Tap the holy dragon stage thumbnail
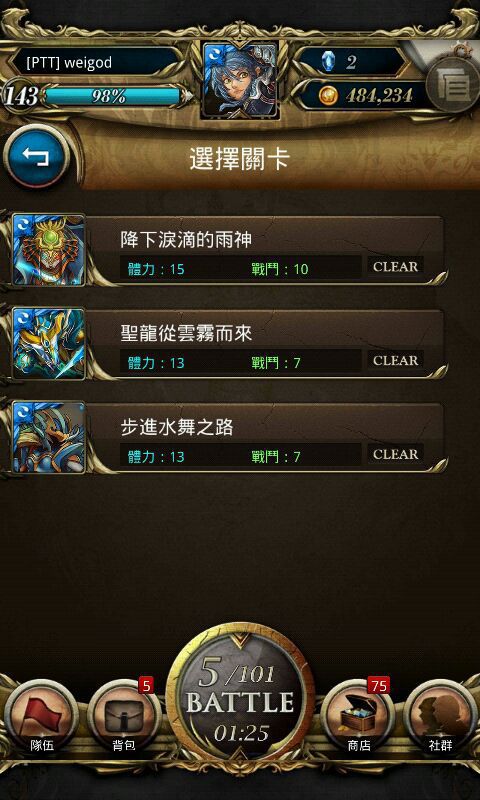 tap(48, 344)
